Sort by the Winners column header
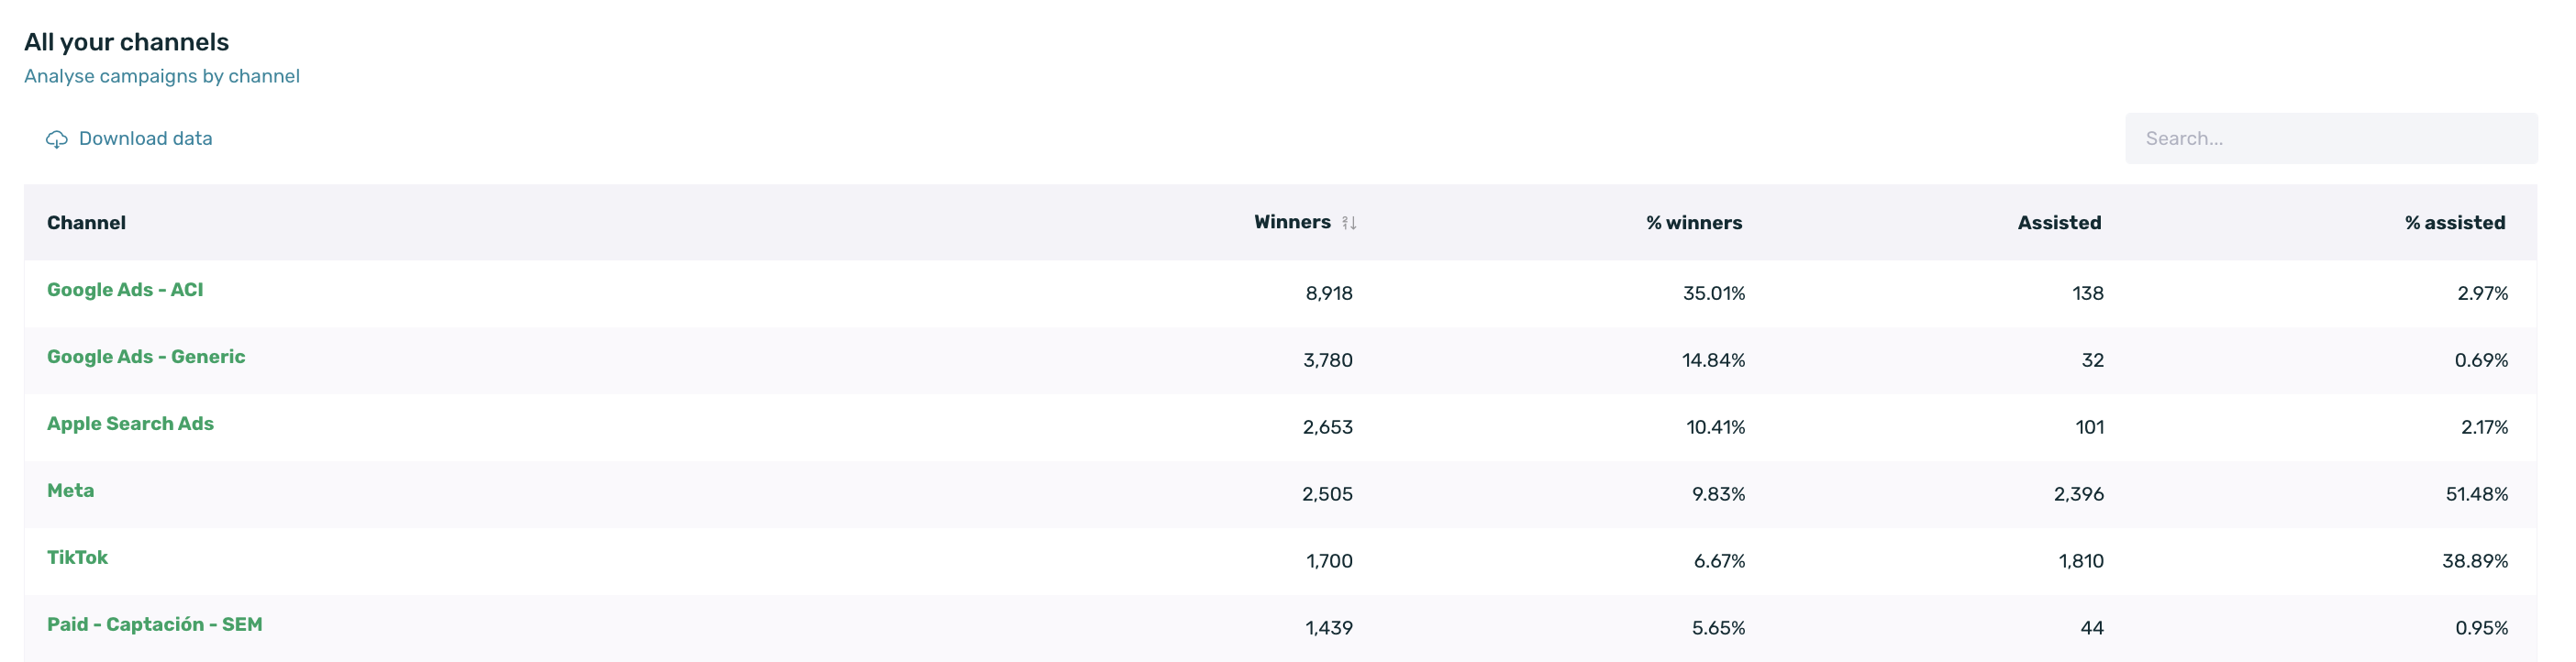 point(1292,222)
